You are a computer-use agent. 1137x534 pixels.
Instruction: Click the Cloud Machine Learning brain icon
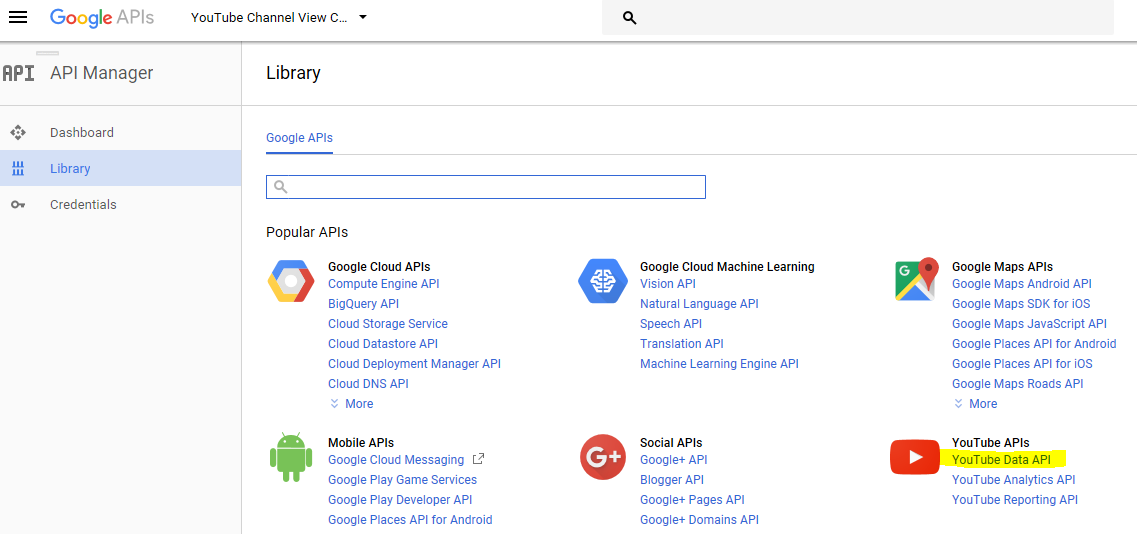(603, 281)
